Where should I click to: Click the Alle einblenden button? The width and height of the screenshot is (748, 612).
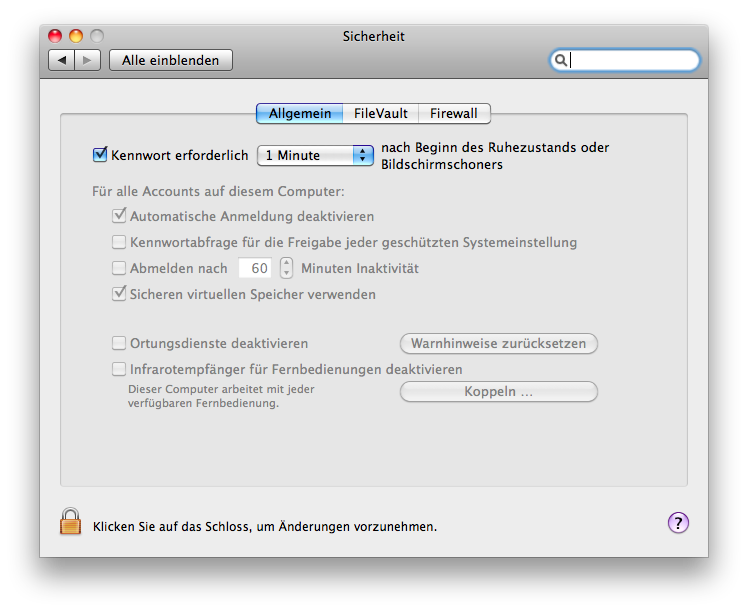pyautogui.click(x=171, y=60)
